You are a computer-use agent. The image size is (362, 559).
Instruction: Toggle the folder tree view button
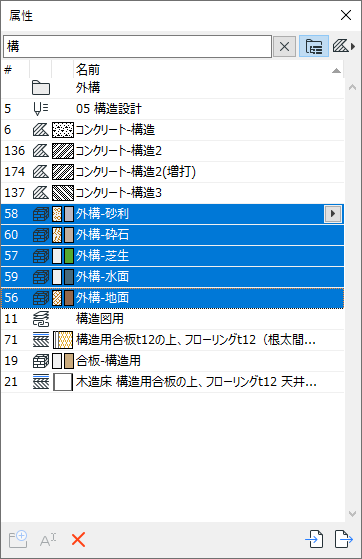click(x=313, y=46)
